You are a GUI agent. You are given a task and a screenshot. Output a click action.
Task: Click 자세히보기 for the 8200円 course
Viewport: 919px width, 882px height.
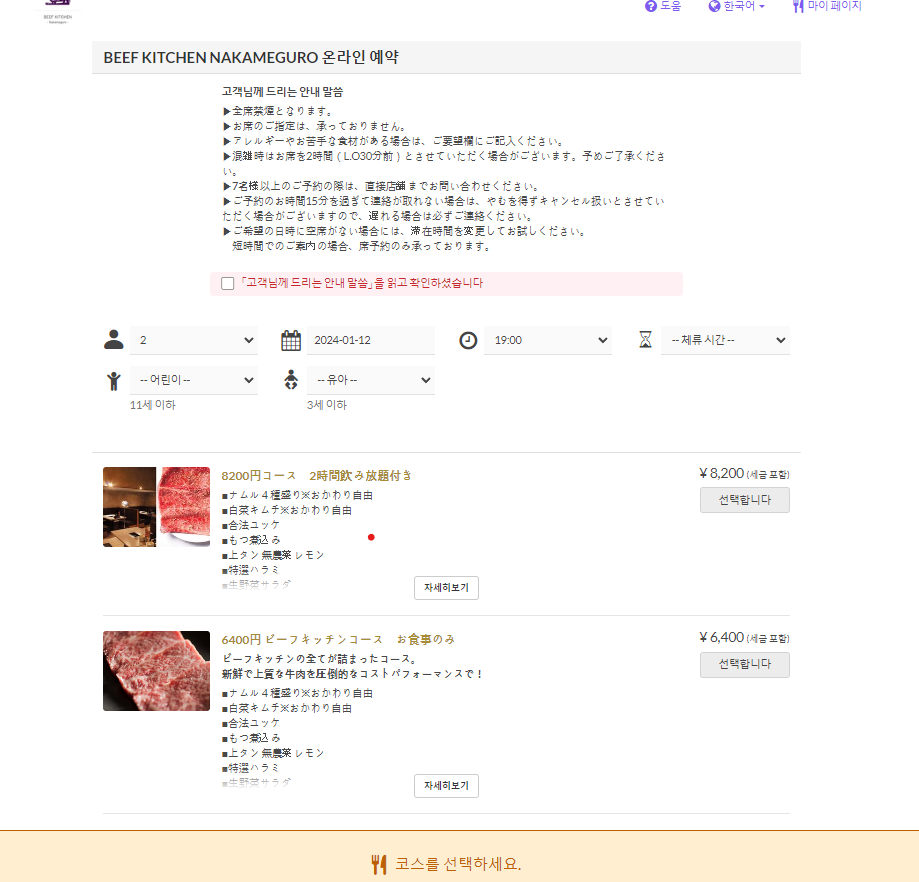[x=447, y=588]
